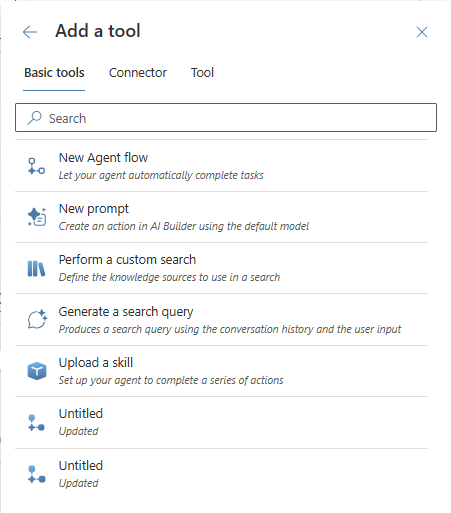
Task: Click the Upload a skill cube icon
Action: pos(37,371)
